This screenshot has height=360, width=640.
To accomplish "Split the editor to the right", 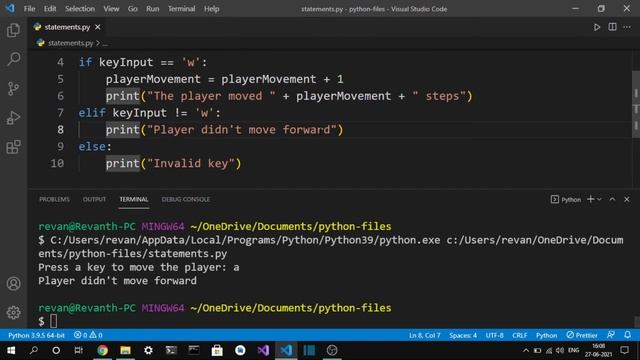I will tap(612, 27).
